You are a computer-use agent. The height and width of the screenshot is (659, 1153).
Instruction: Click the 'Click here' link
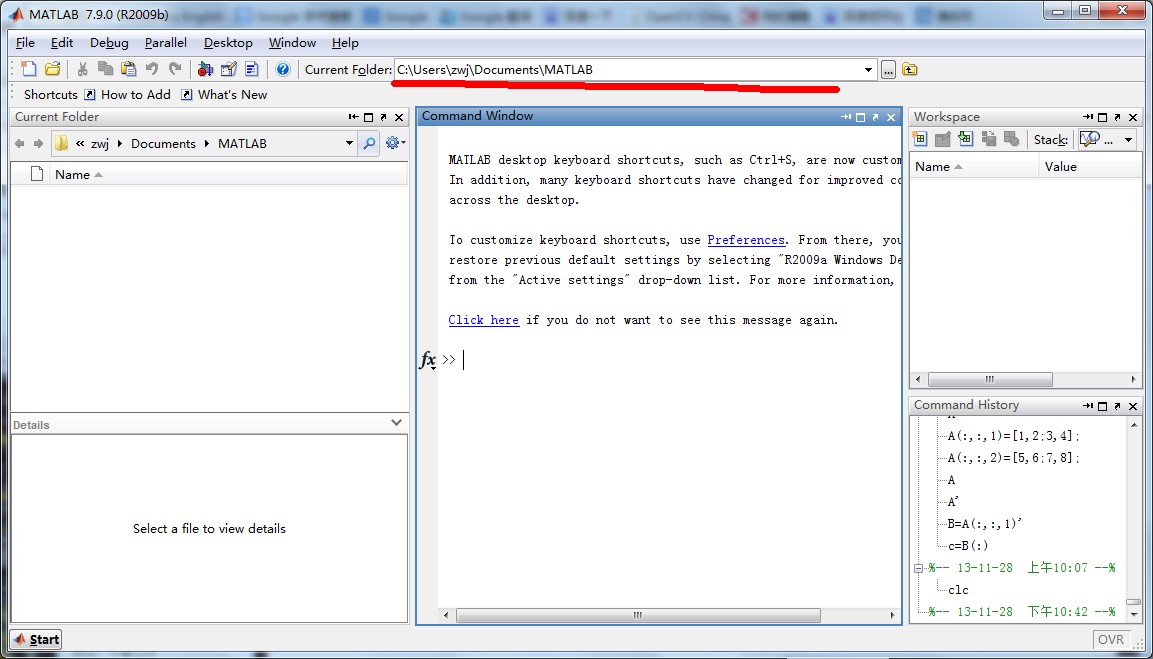point(484,320)
